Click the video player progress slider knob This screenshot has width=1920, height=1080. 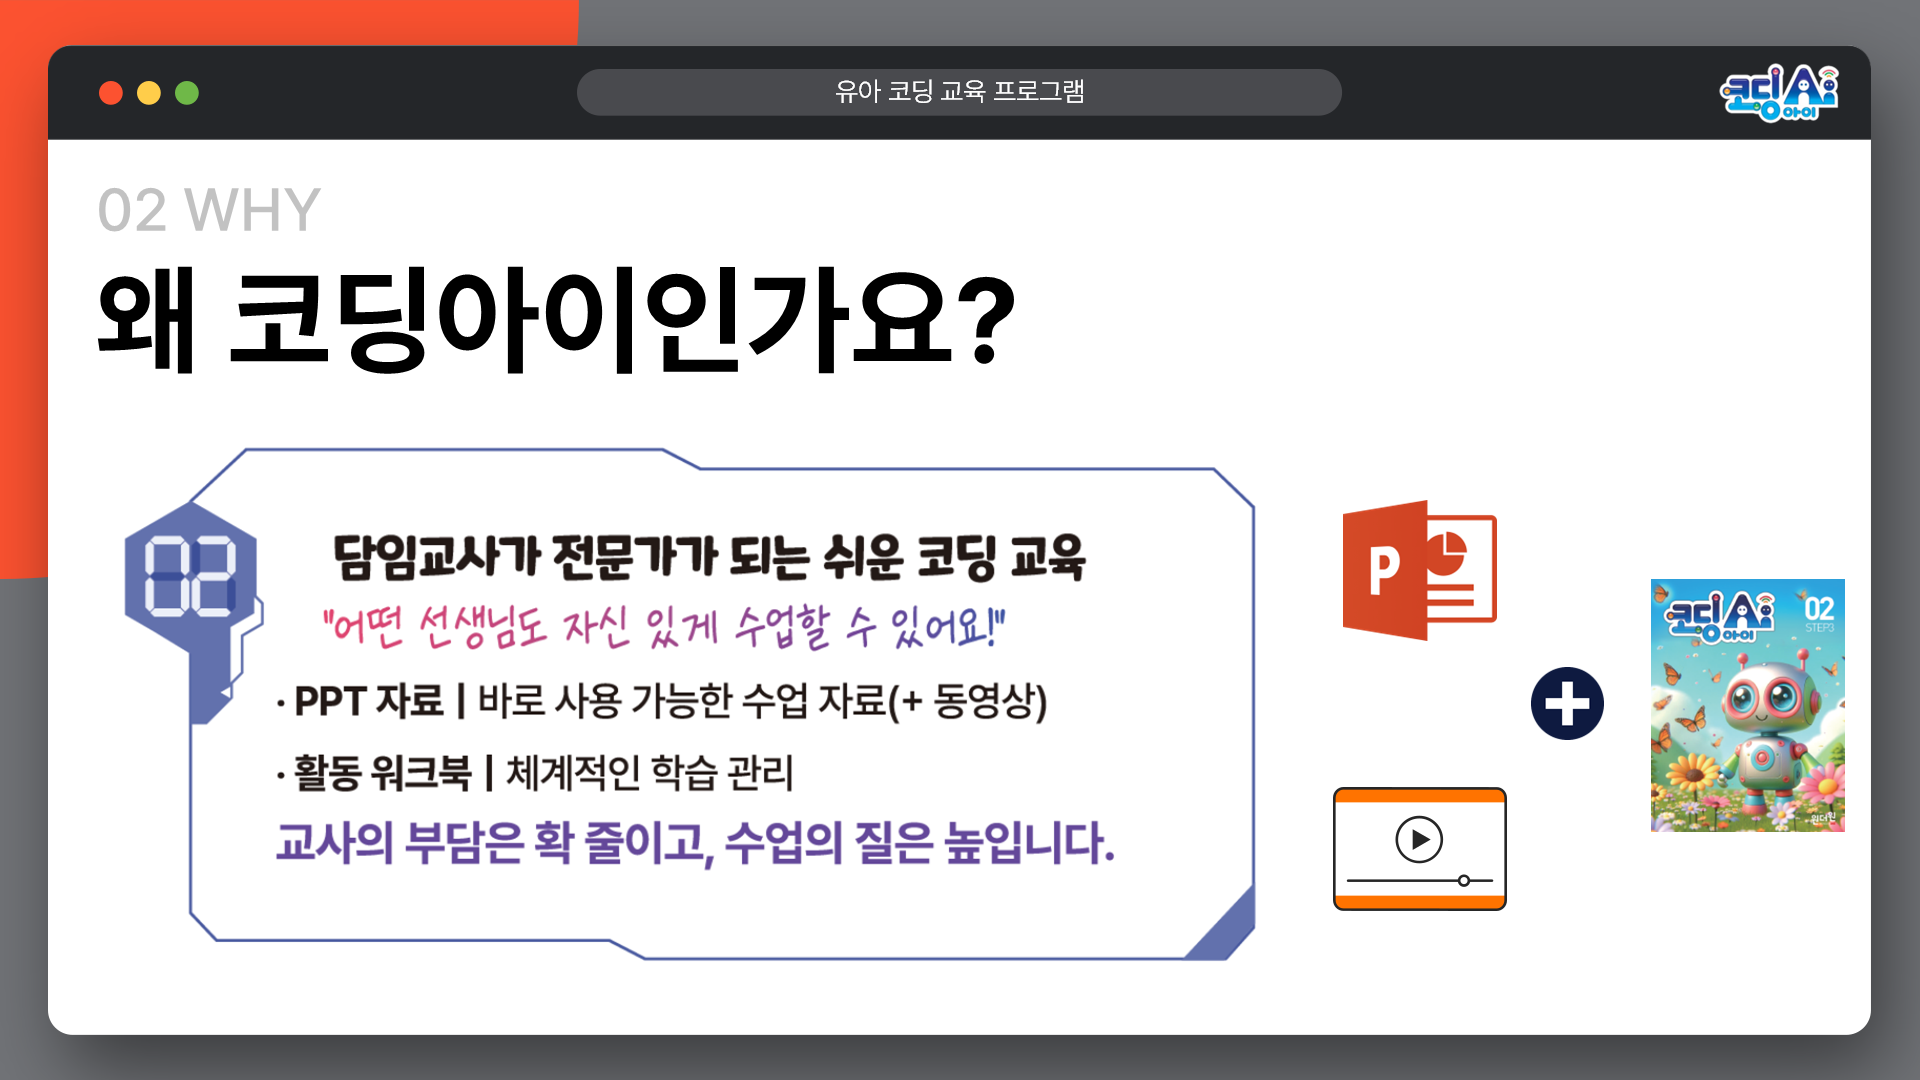tap(1463, 881)
